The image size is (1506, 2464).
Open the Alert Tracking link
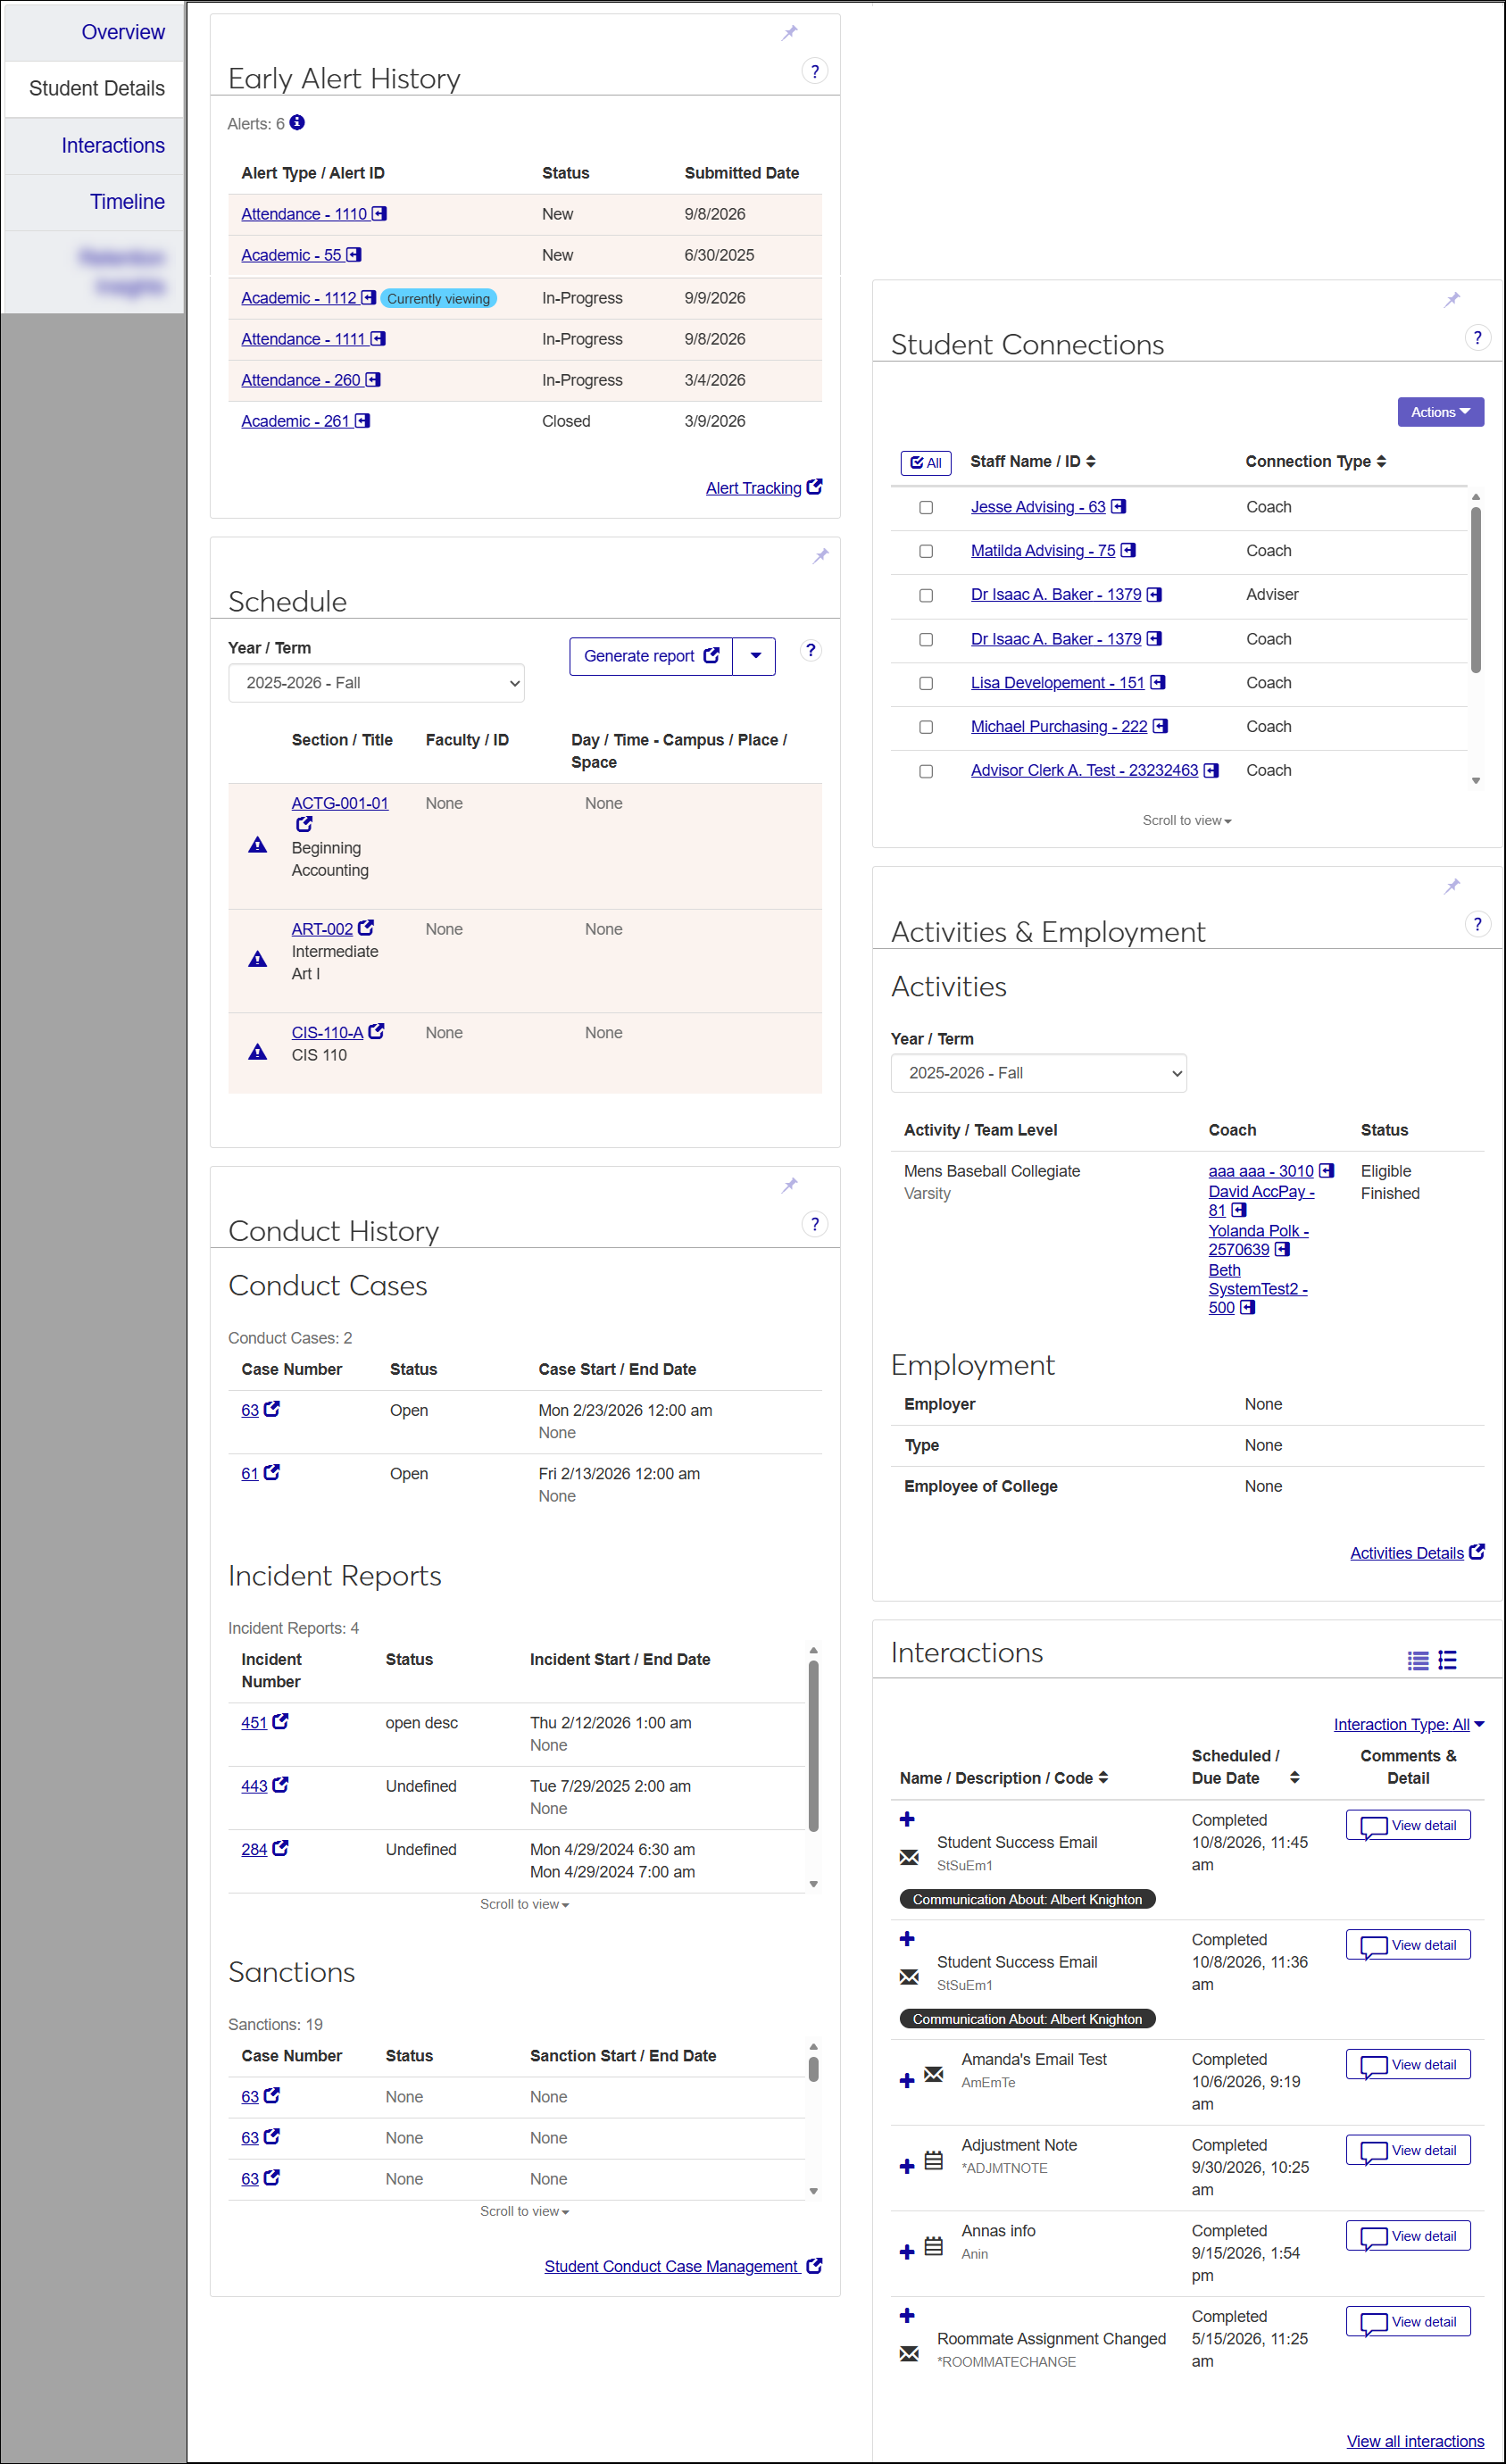coord(764,488)
